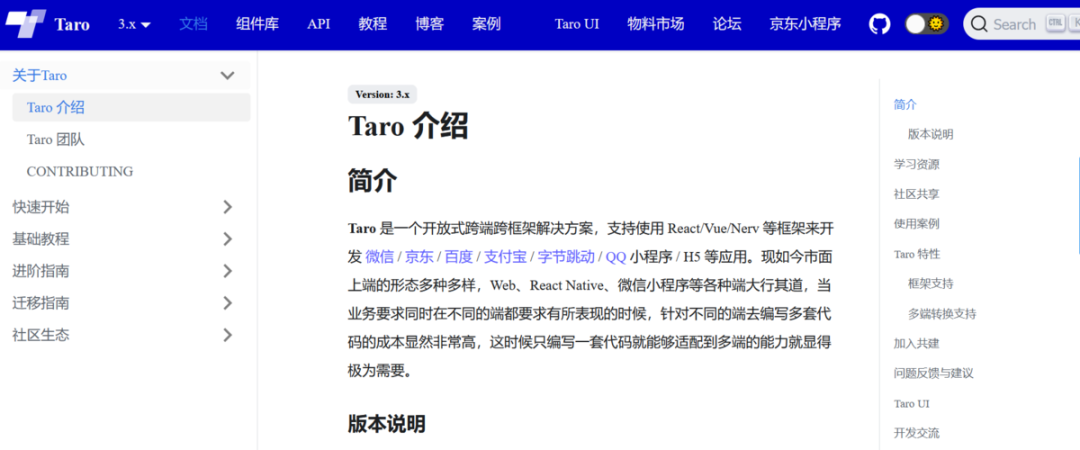
Task: Open the 字节跳动 mini program link
Action: coord(566,257)
